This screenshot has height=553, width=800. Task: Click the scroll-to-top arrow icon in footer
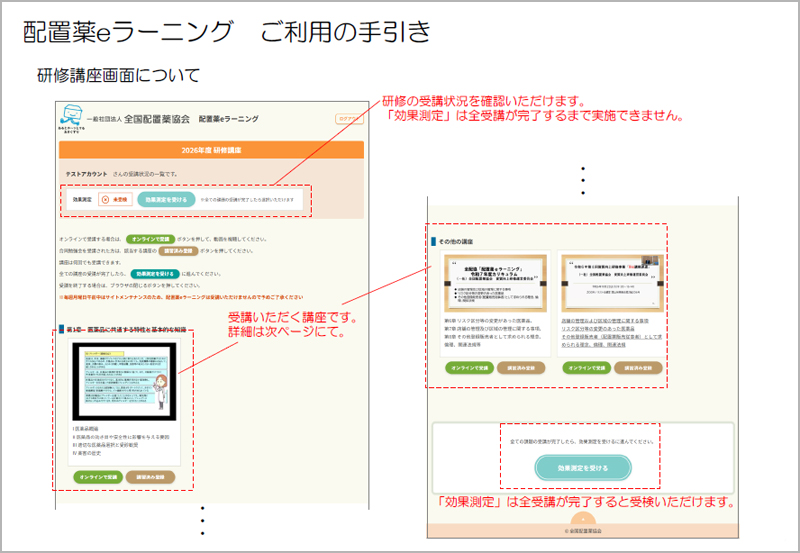(582, 520)
